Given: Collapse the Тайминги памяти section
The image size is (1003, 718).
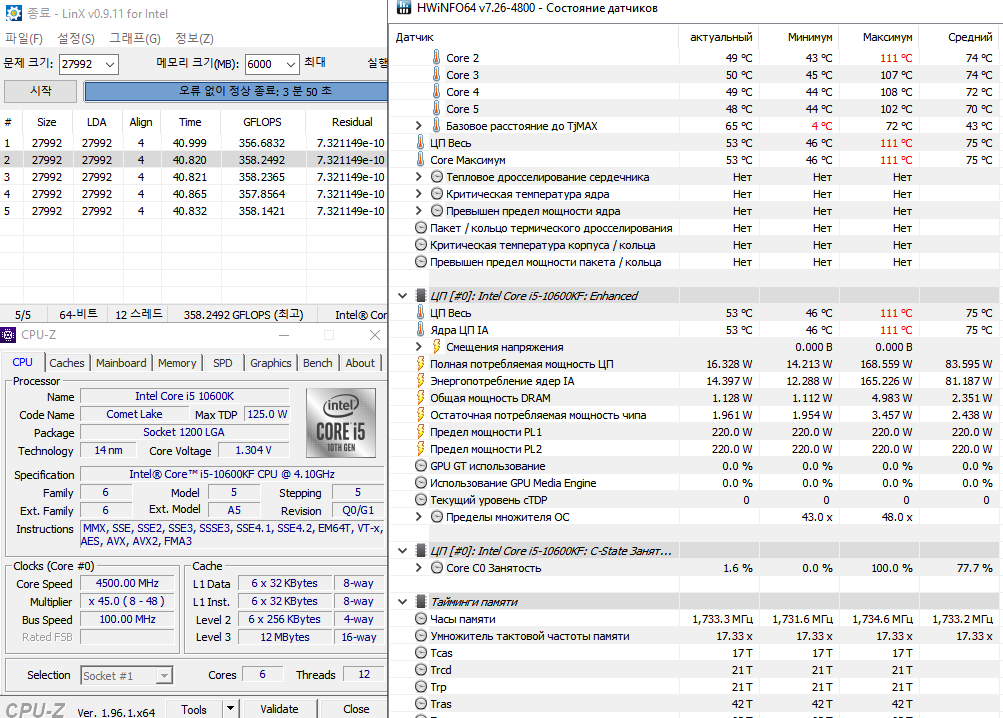Looking at the screenshot, I should point(402,602).
